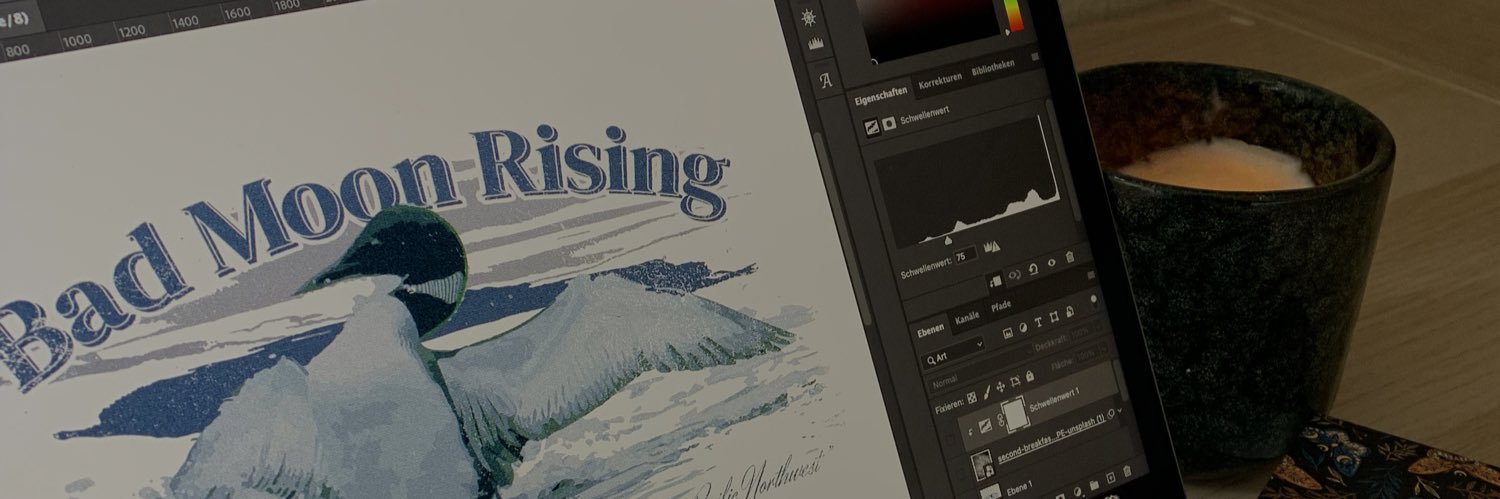This screenshot has height=499, width=1500.
Task: Lock position move-arrows icon
Action: (1001, 386)
